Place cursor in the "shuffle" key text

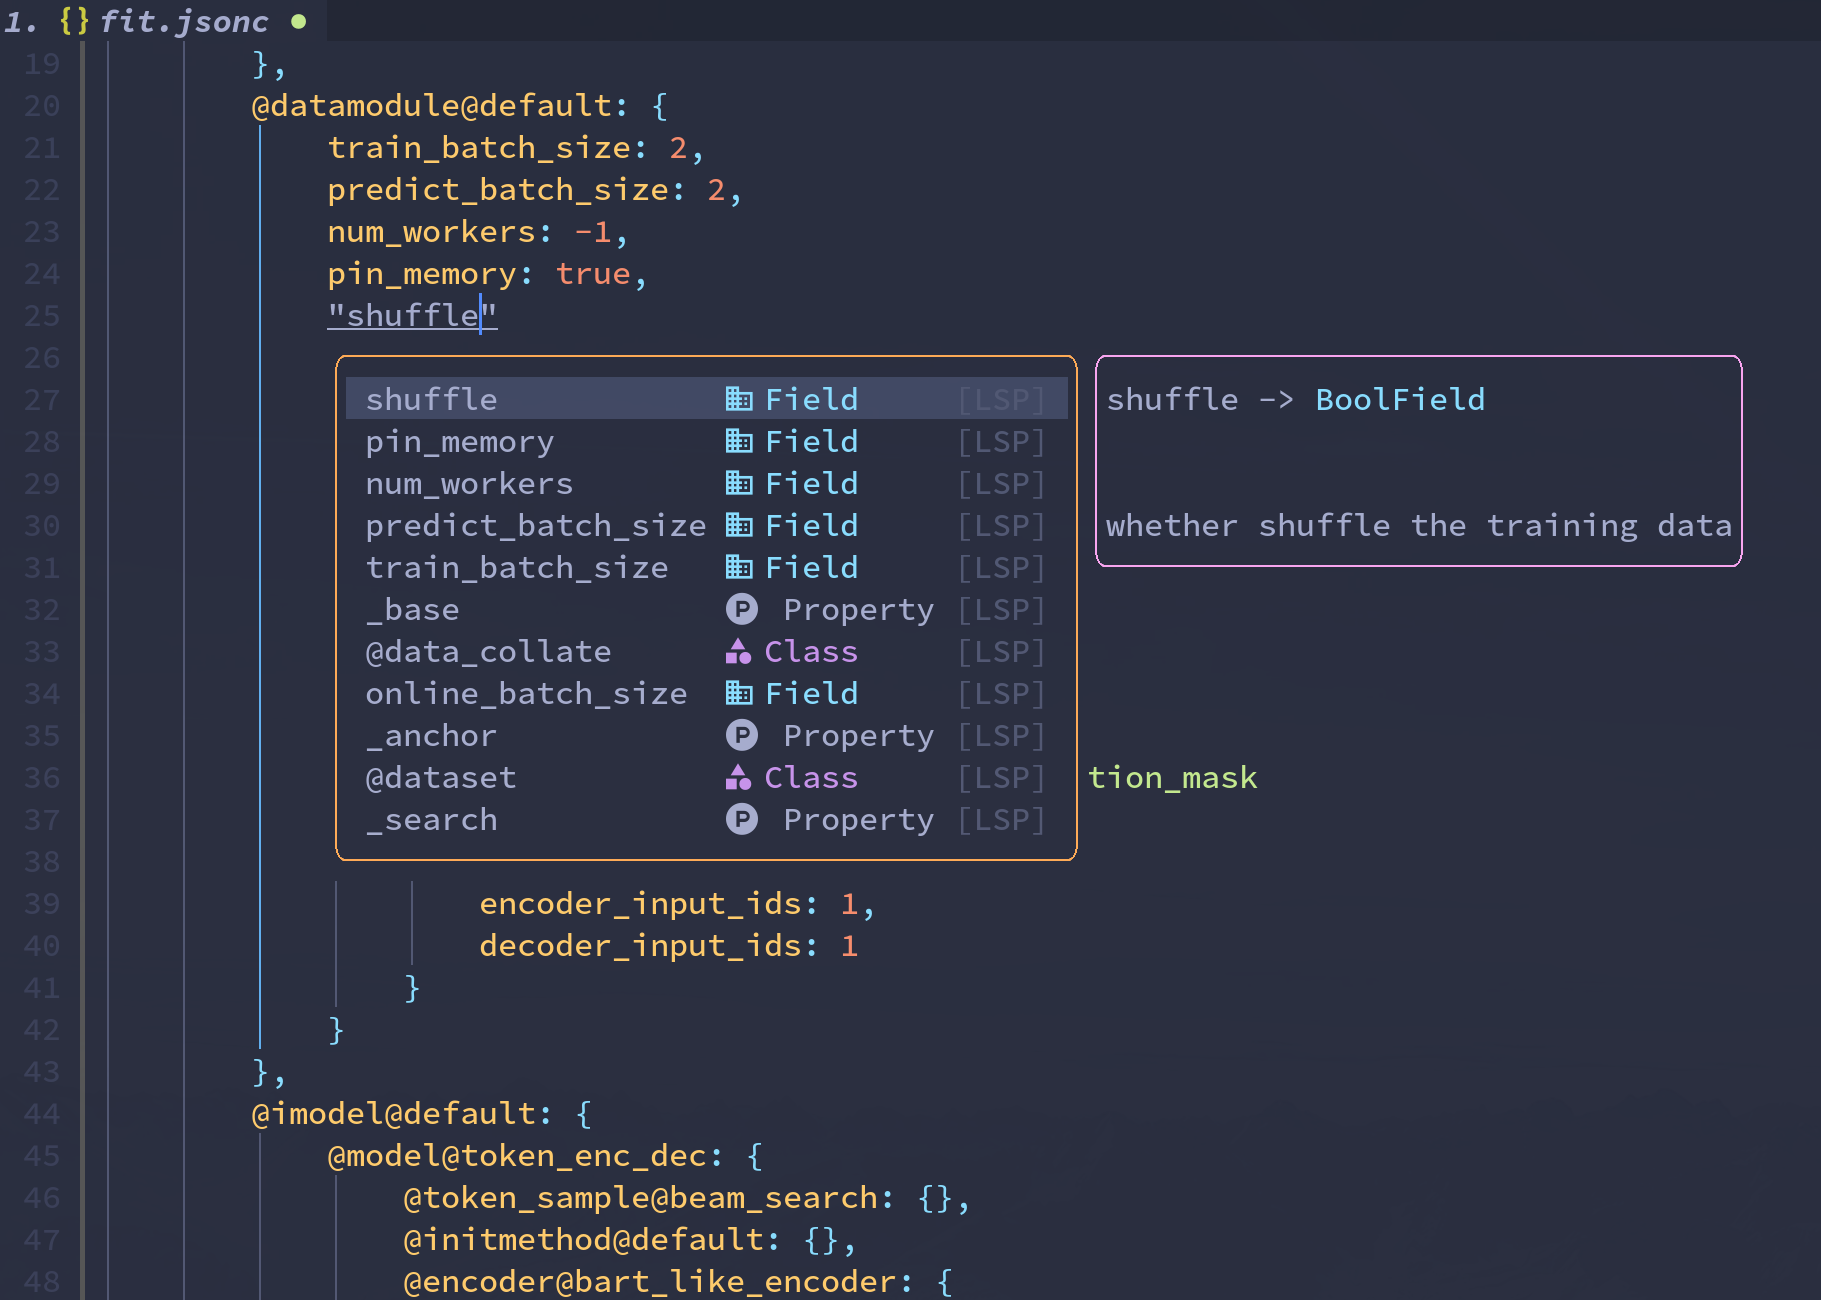[412, 315]
